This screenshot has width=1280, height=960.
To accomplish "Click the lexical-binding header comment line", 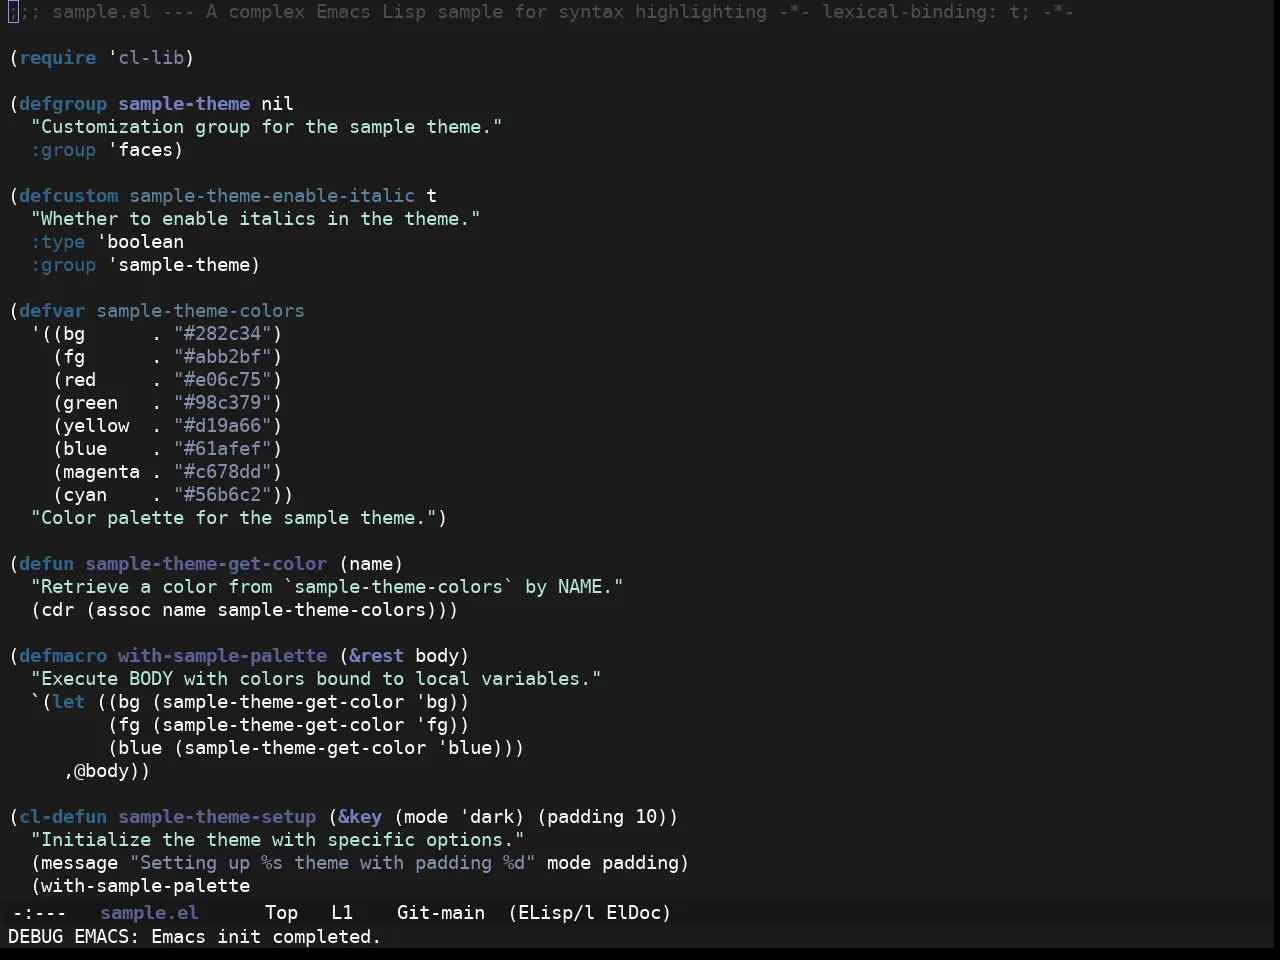I will [x=541, y=12].
